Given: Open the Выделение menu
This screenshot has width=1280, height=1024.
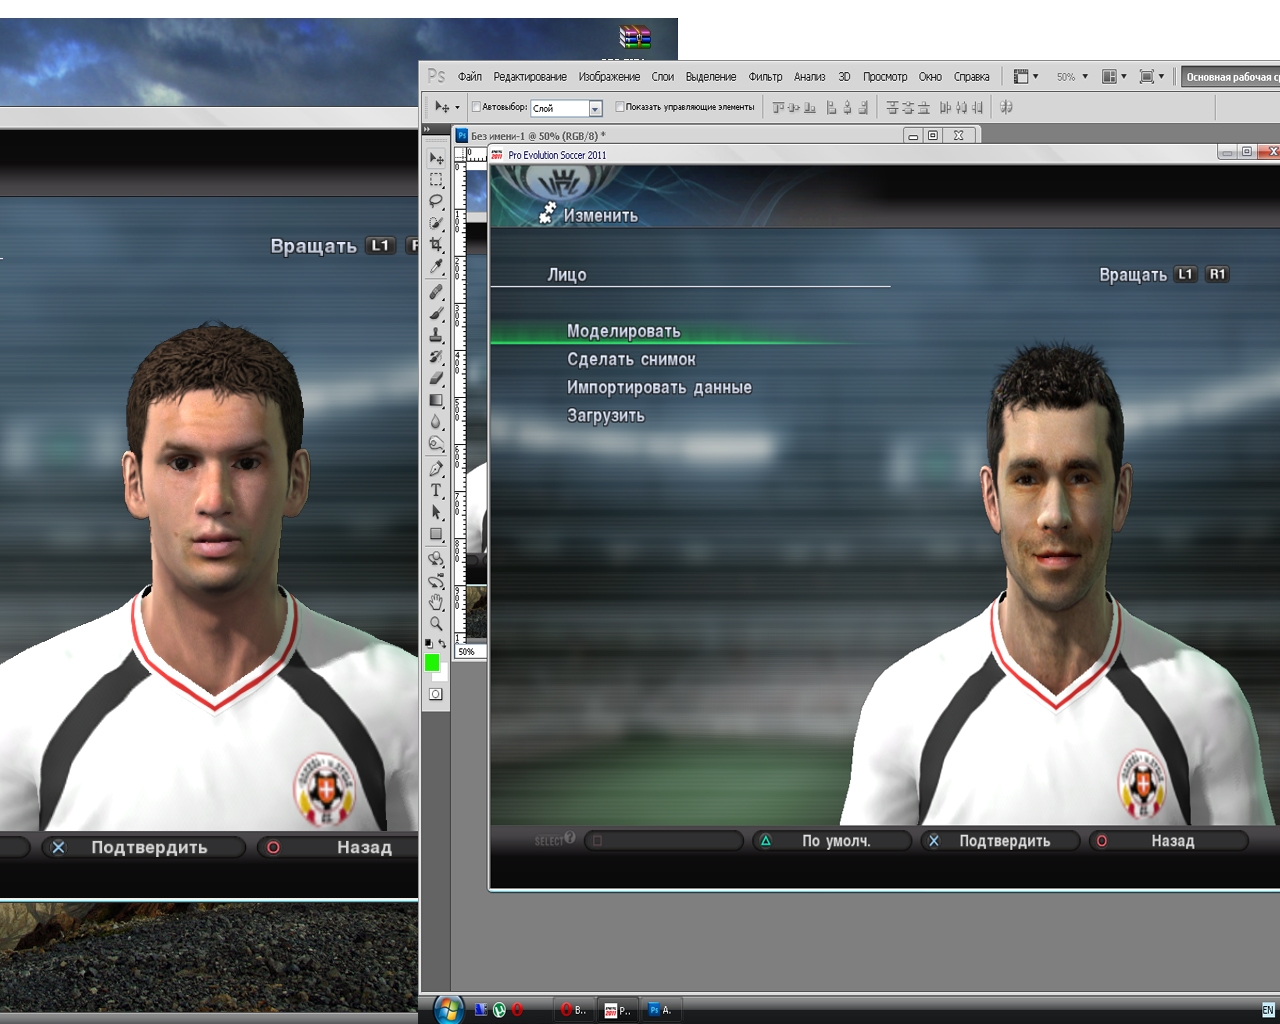Looking at the screenshot, I should (x=711, y=77).
